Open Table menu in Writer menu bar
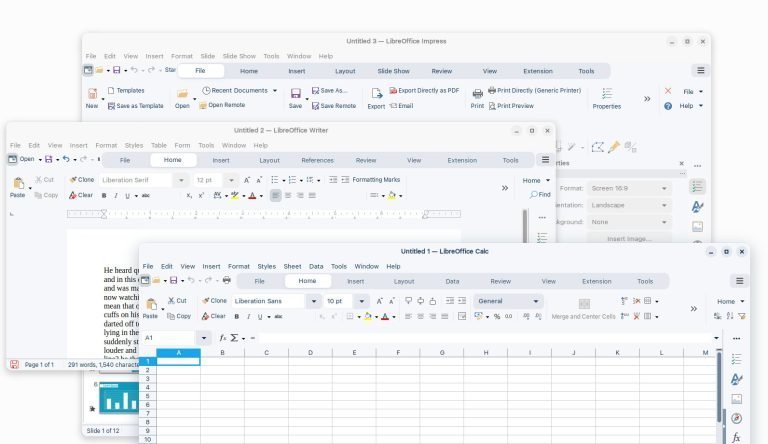The height and width of the screenshot is (444, 768). click(x=159, y=145)
